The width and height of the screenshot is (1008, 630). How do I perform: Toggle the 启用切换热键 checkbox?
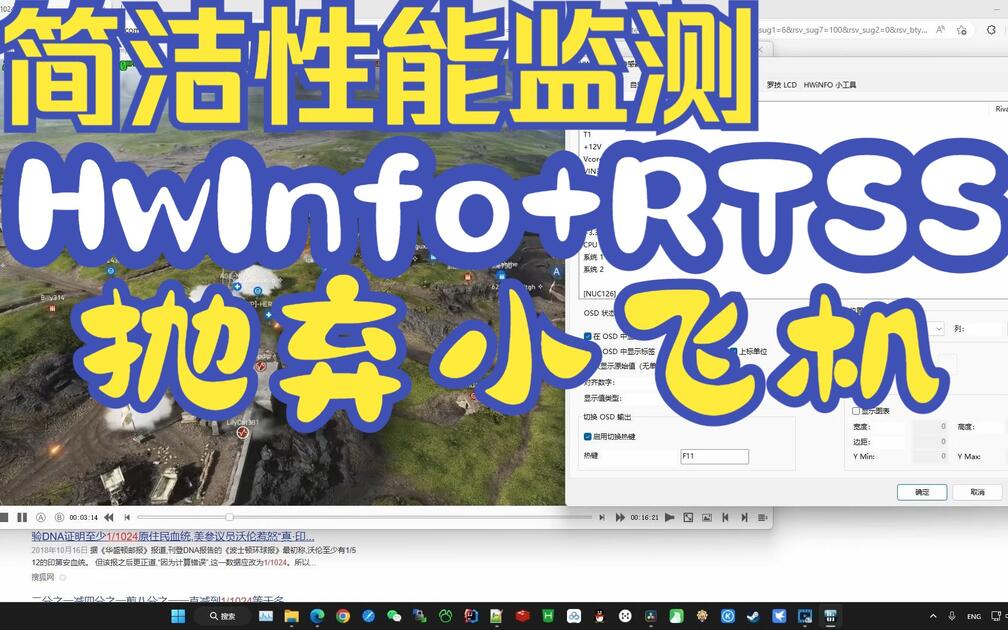coord(587,436)
